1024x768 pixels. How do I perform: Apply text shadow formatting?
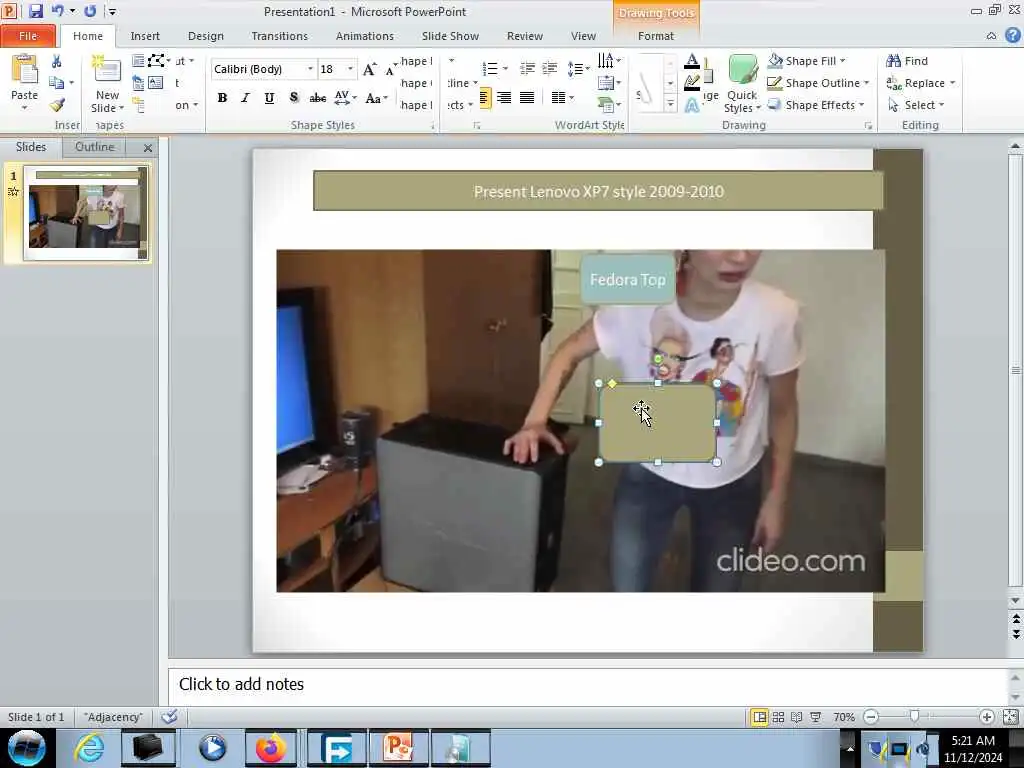(x=294, y=98)
